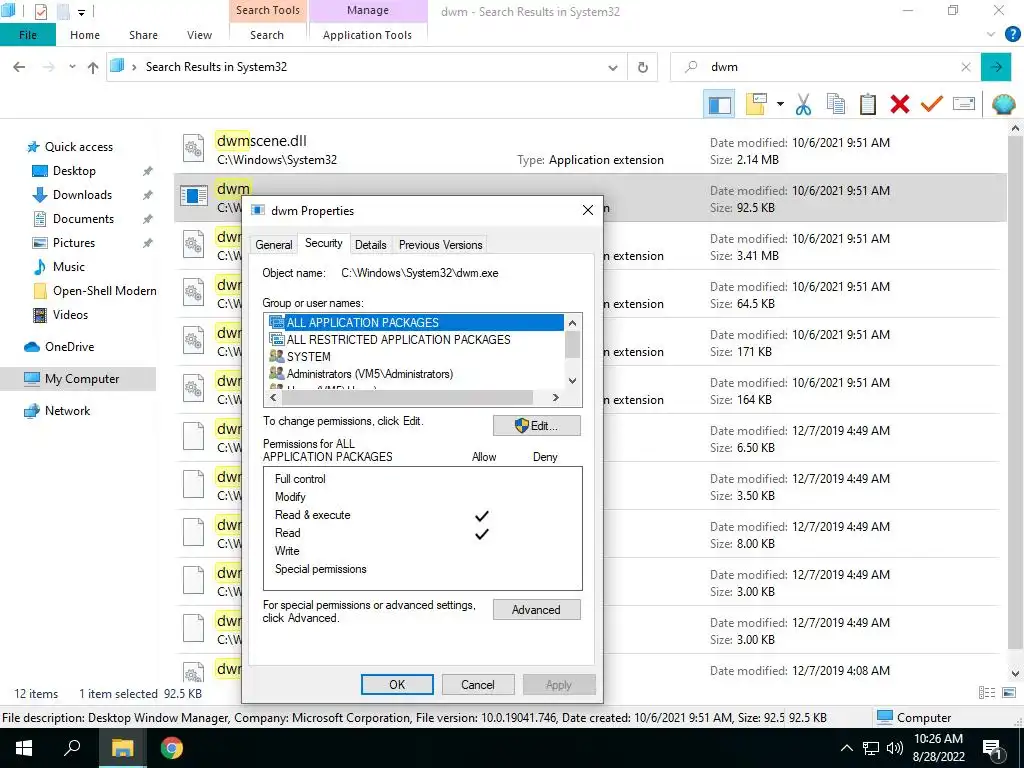Screen dimensions: 1024x768
Task: Open the Open-Shell Modern folder in the navigation pane
Action: point(95,291)
